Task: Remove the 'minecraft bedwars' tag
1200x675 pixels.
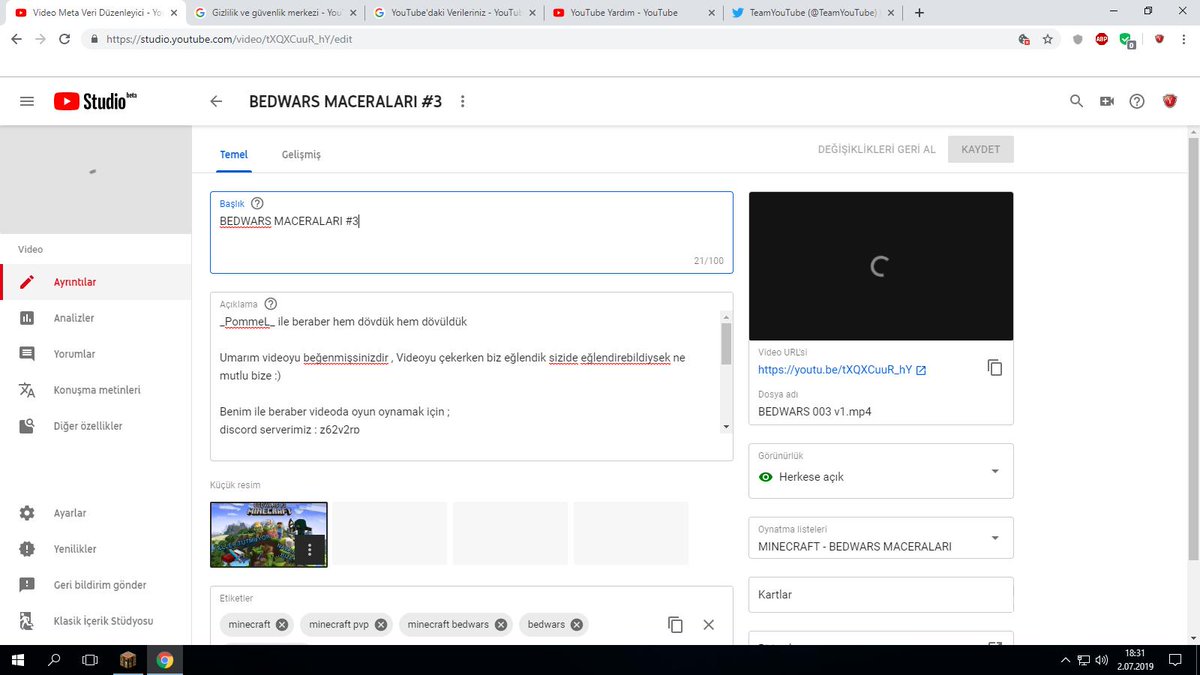Action: 500,624
